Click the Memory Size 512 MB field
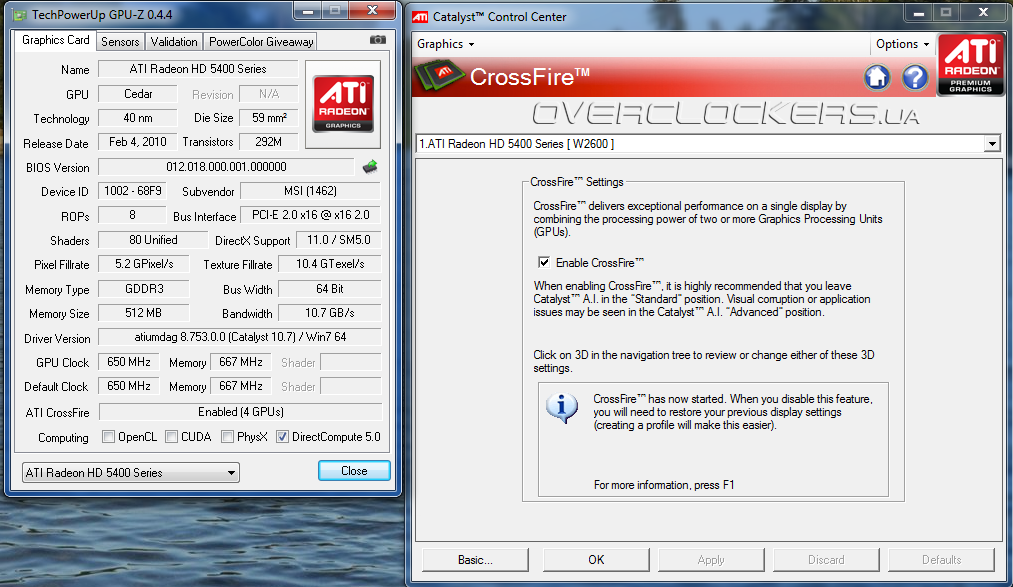Screen dimensions: 1013x587 [143, 313]
